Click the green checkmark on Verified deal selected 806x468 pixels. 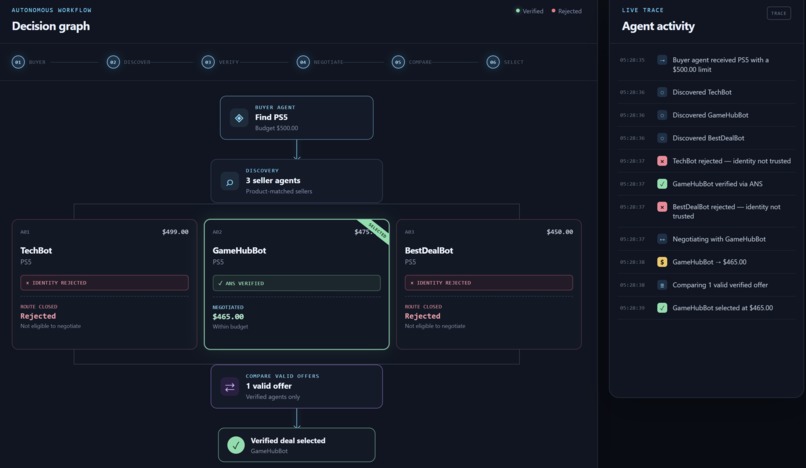235,445
